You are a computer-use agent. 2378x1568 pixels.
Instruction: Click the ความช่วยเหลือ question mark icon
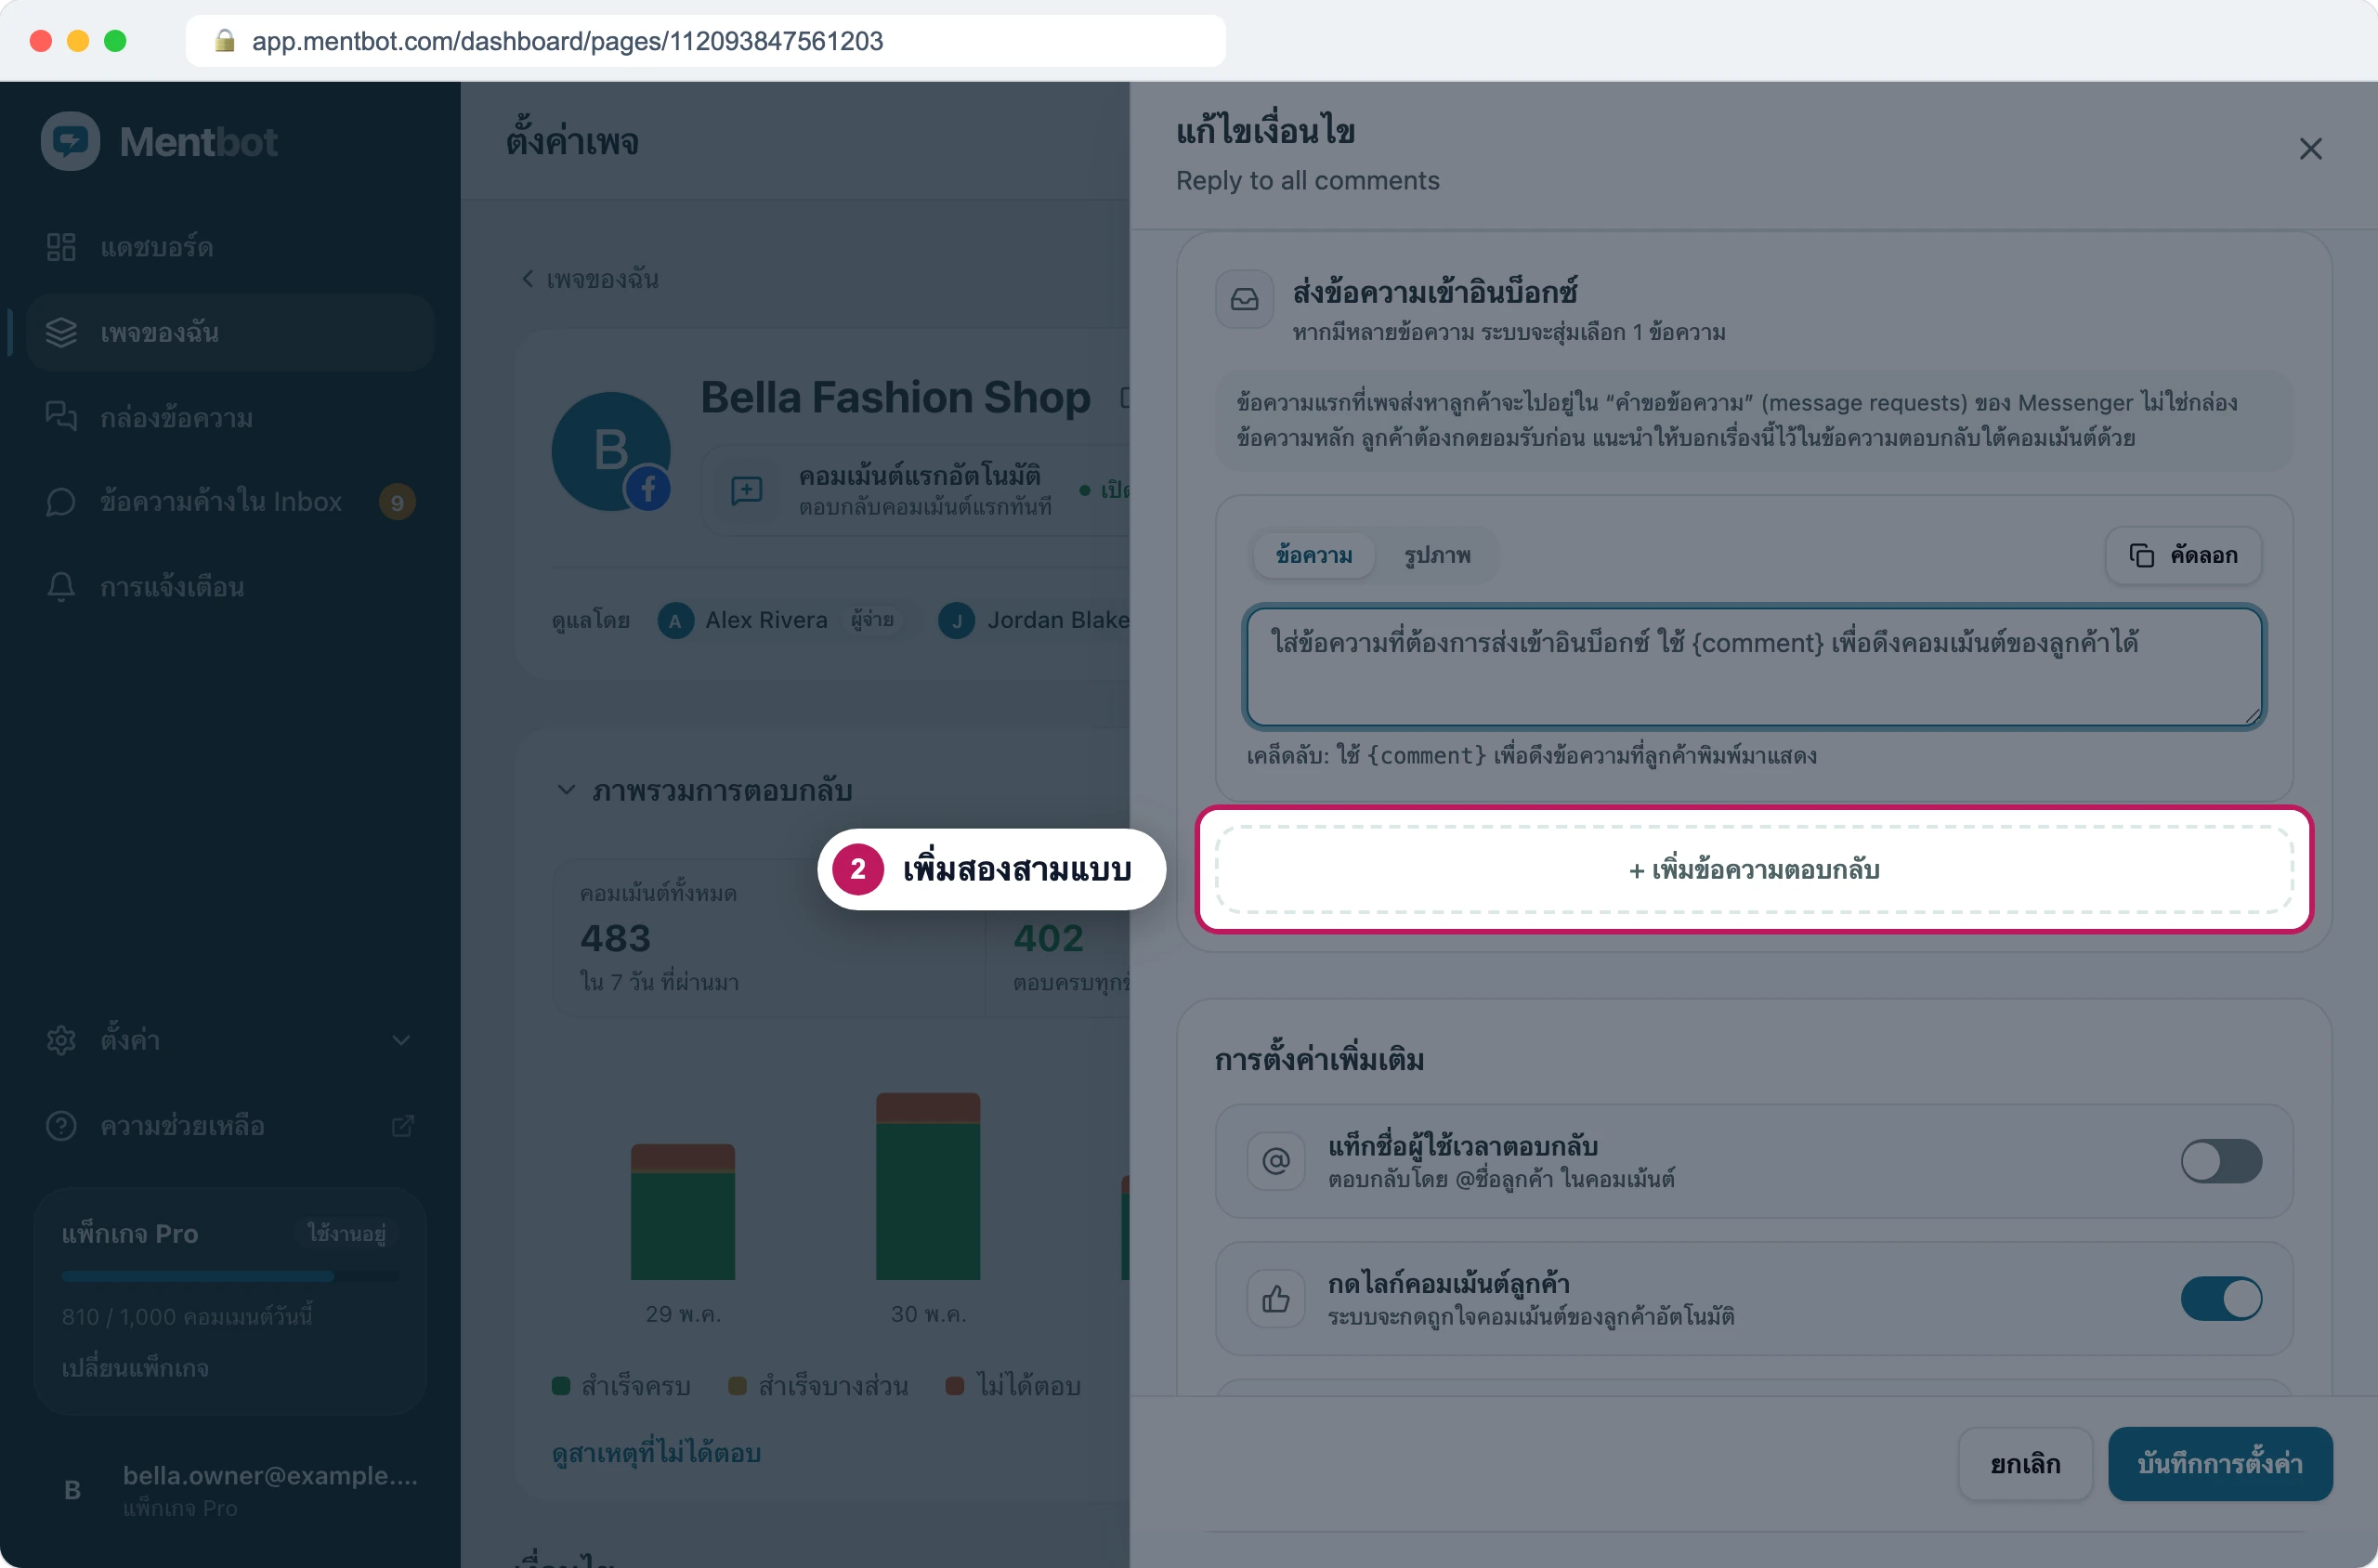61,1126
